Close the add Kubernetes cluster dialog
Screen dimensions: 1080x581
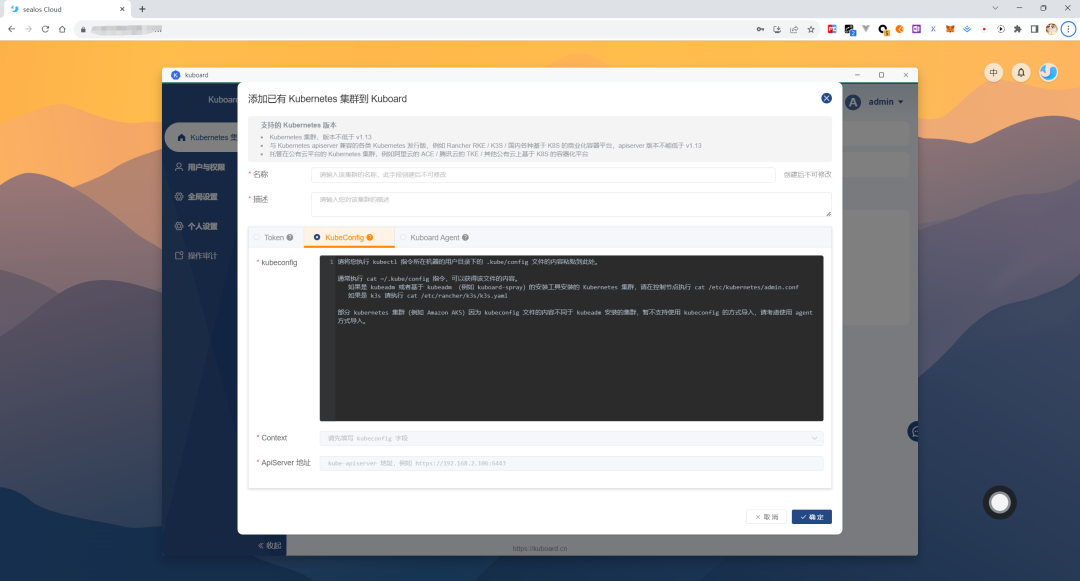coord(827,98)
